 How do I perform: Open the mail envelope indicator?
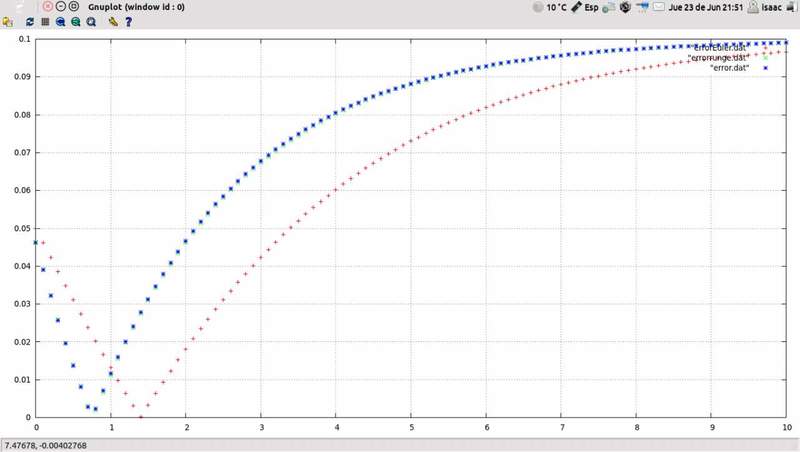tap(659, 7)
